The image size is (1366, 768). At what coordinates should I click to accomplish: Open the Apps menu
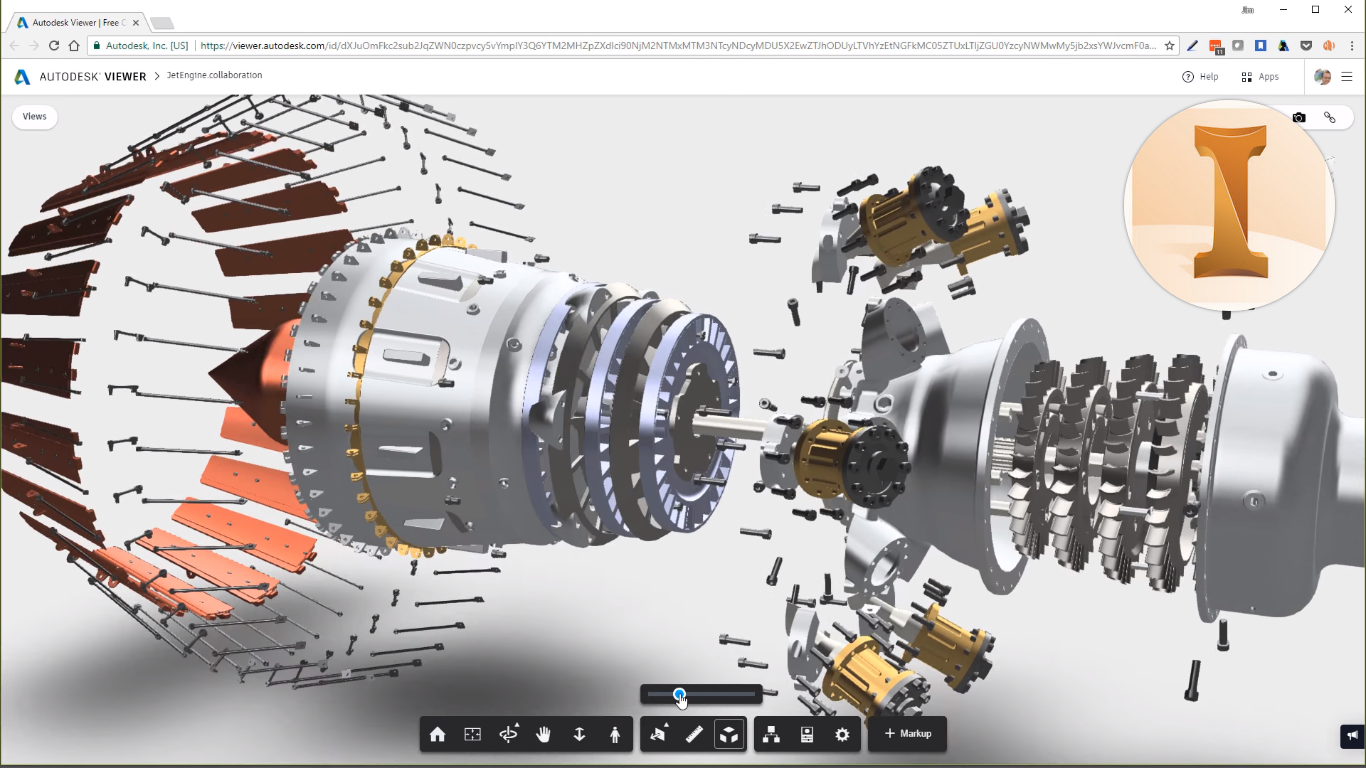click(x=1260, y=77)
